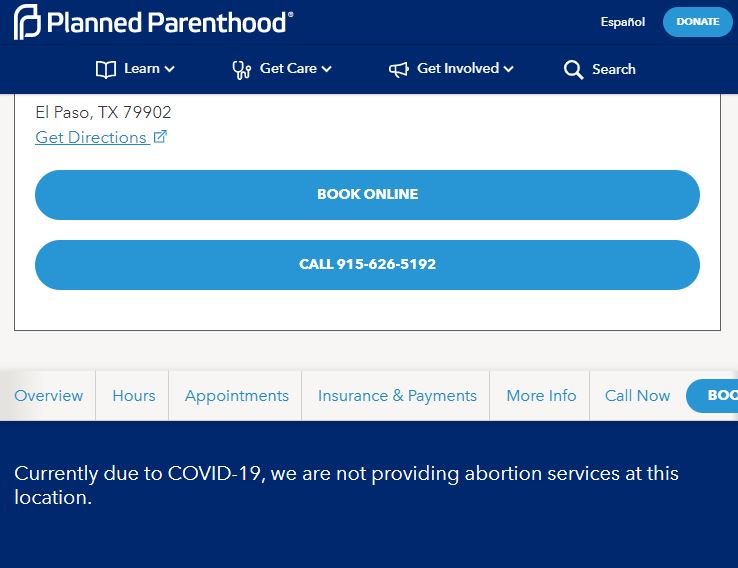Open the More Info tab

point(541,395)
